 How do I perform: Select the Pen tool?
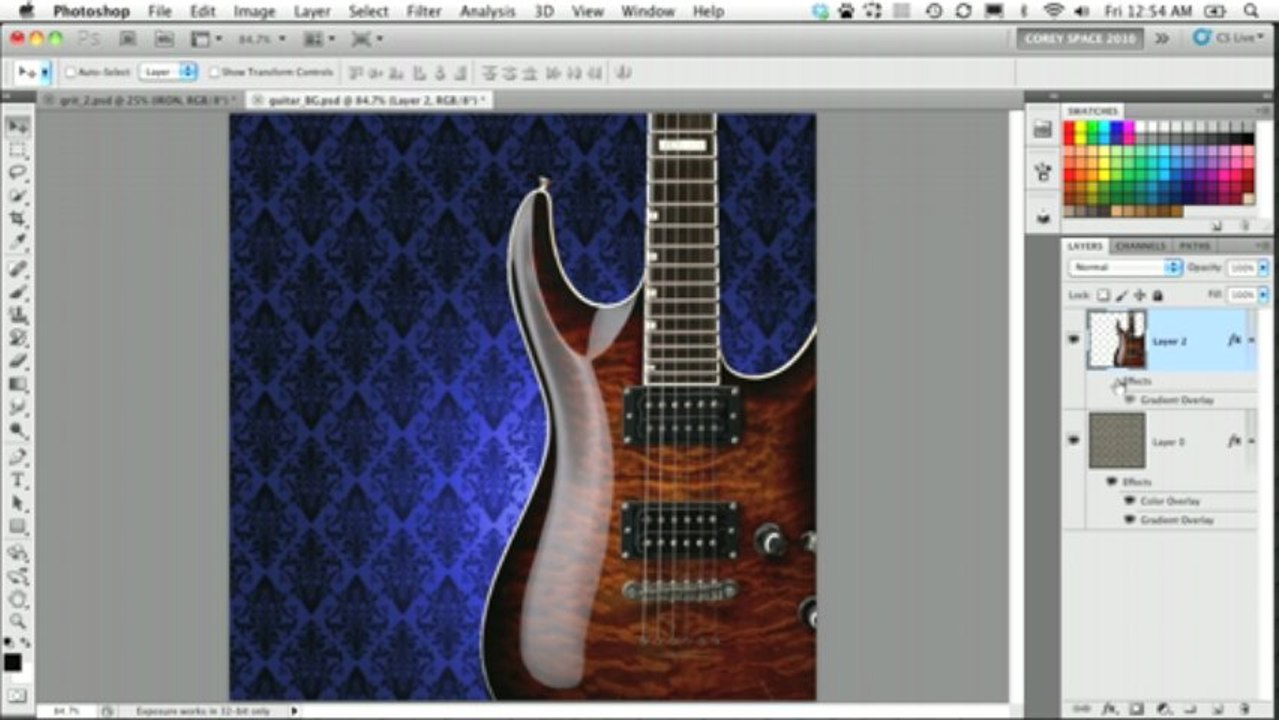pos(17,457)
